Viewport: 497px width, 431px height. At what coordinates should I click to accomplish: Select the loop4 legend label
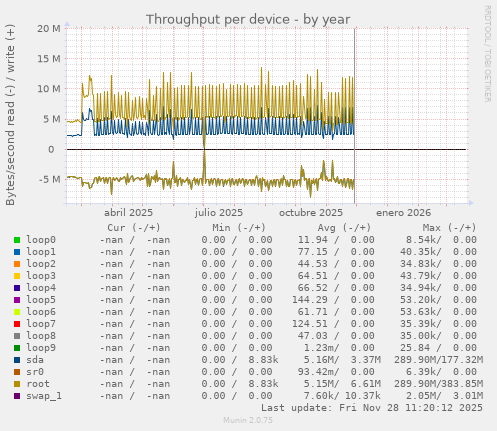pyautogui.click(x=41, y=288)
